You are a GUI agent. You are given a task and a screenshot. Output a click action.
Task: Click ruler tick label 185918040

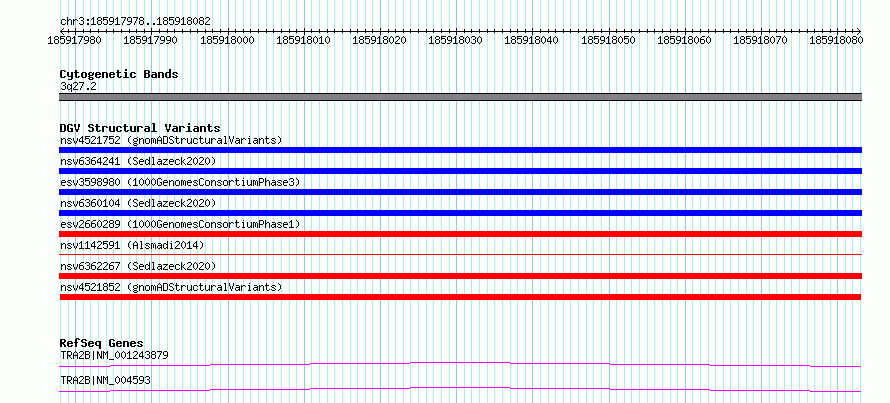pyautogui.click(x=531, y=40)
